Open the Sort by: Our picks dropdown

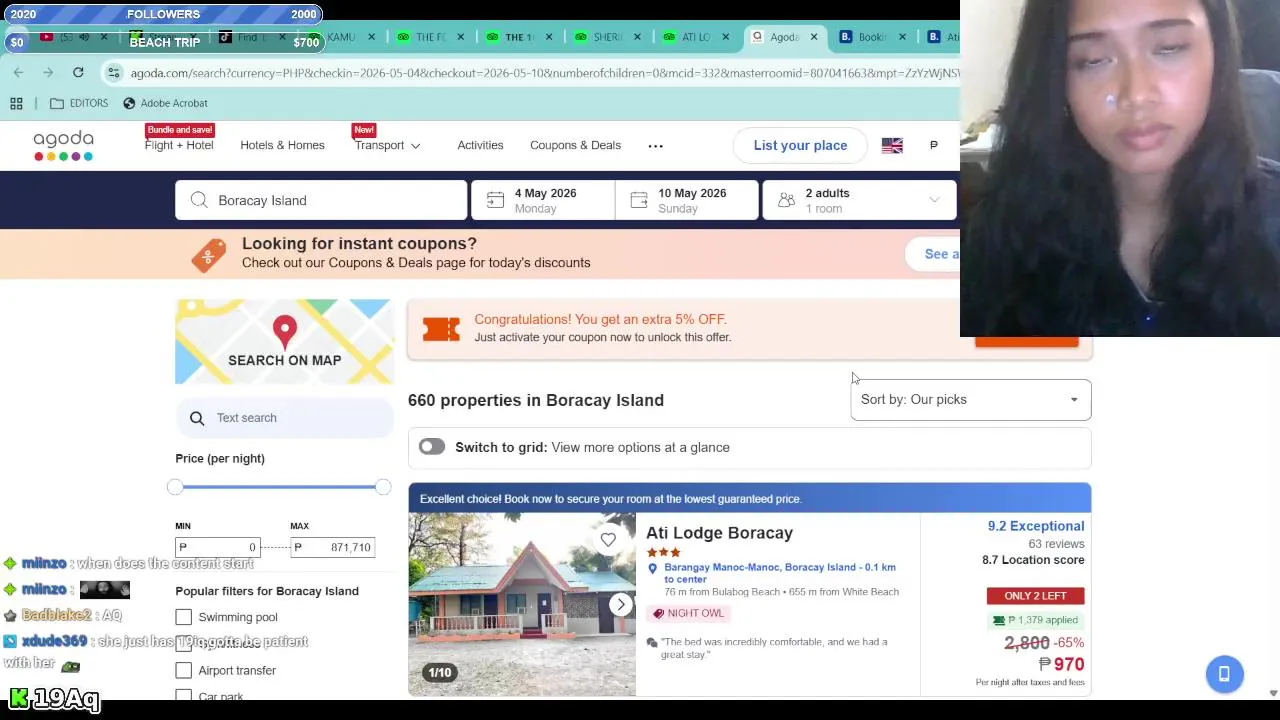(970, 399)
